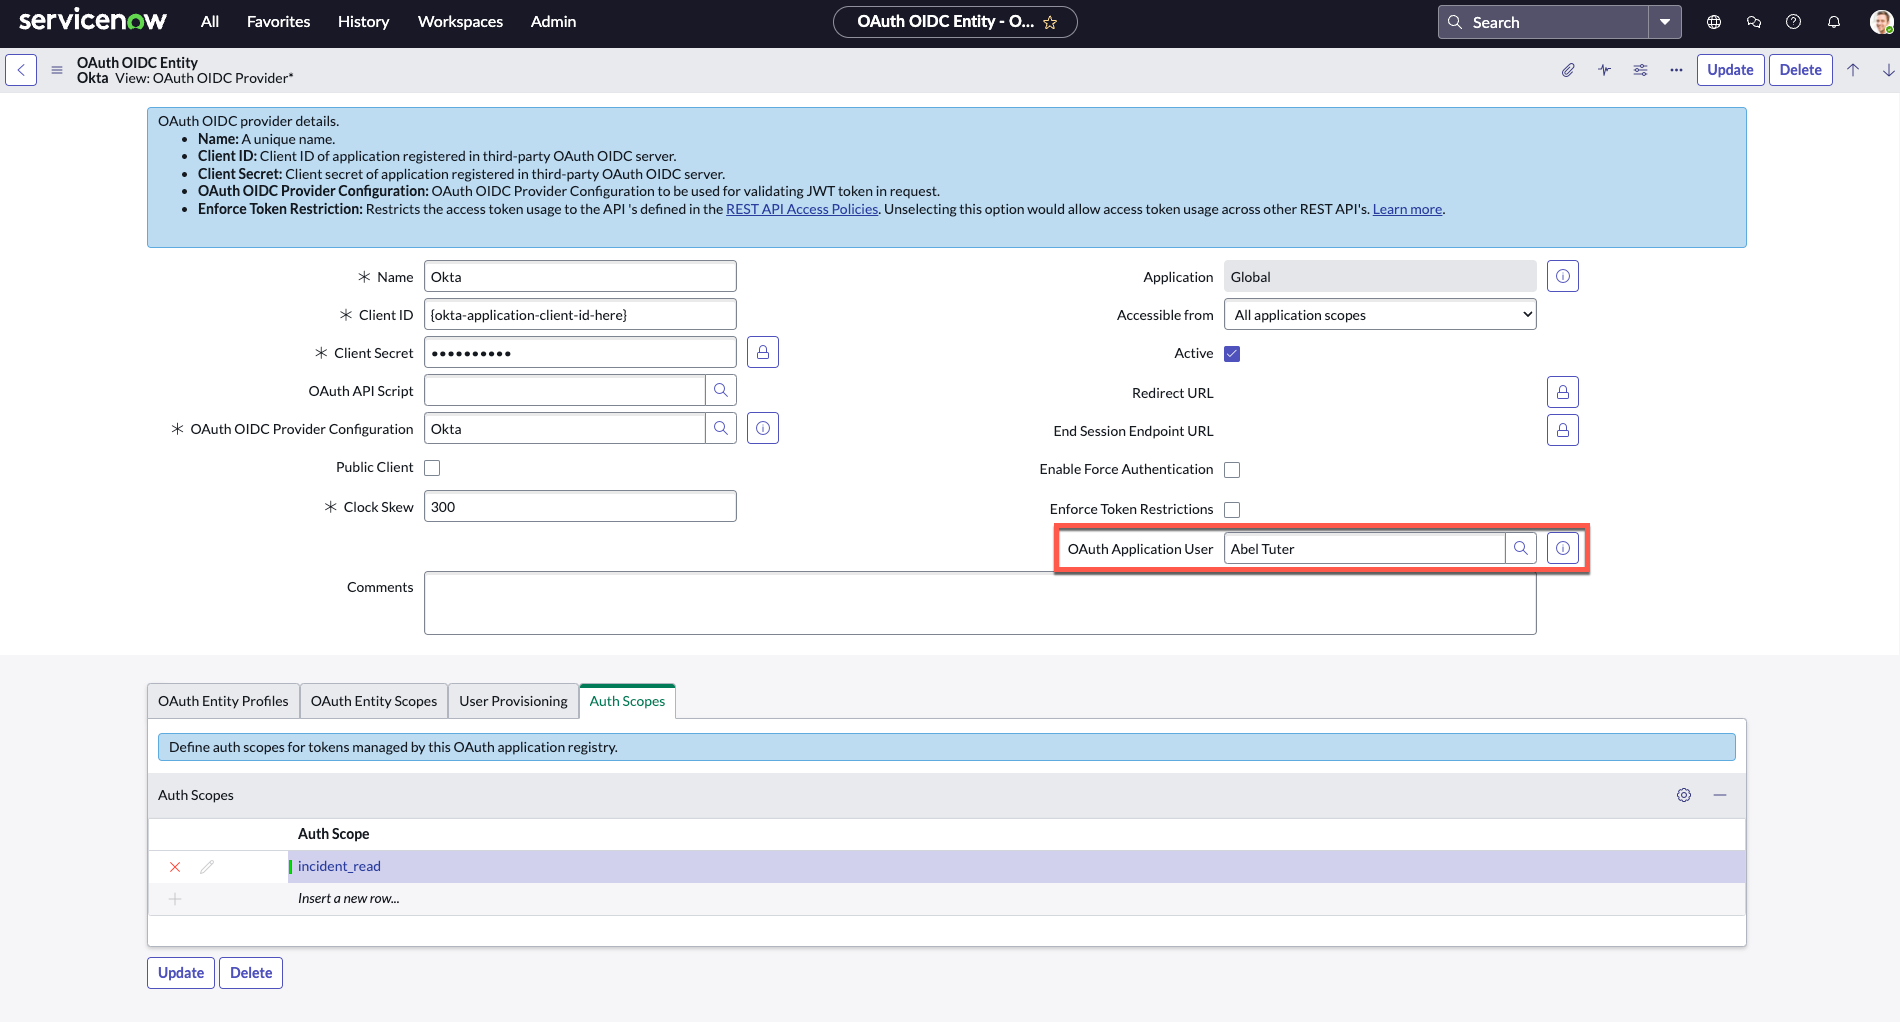
Task: Open the globe scope picker icon
Action: coord(1714,22)
